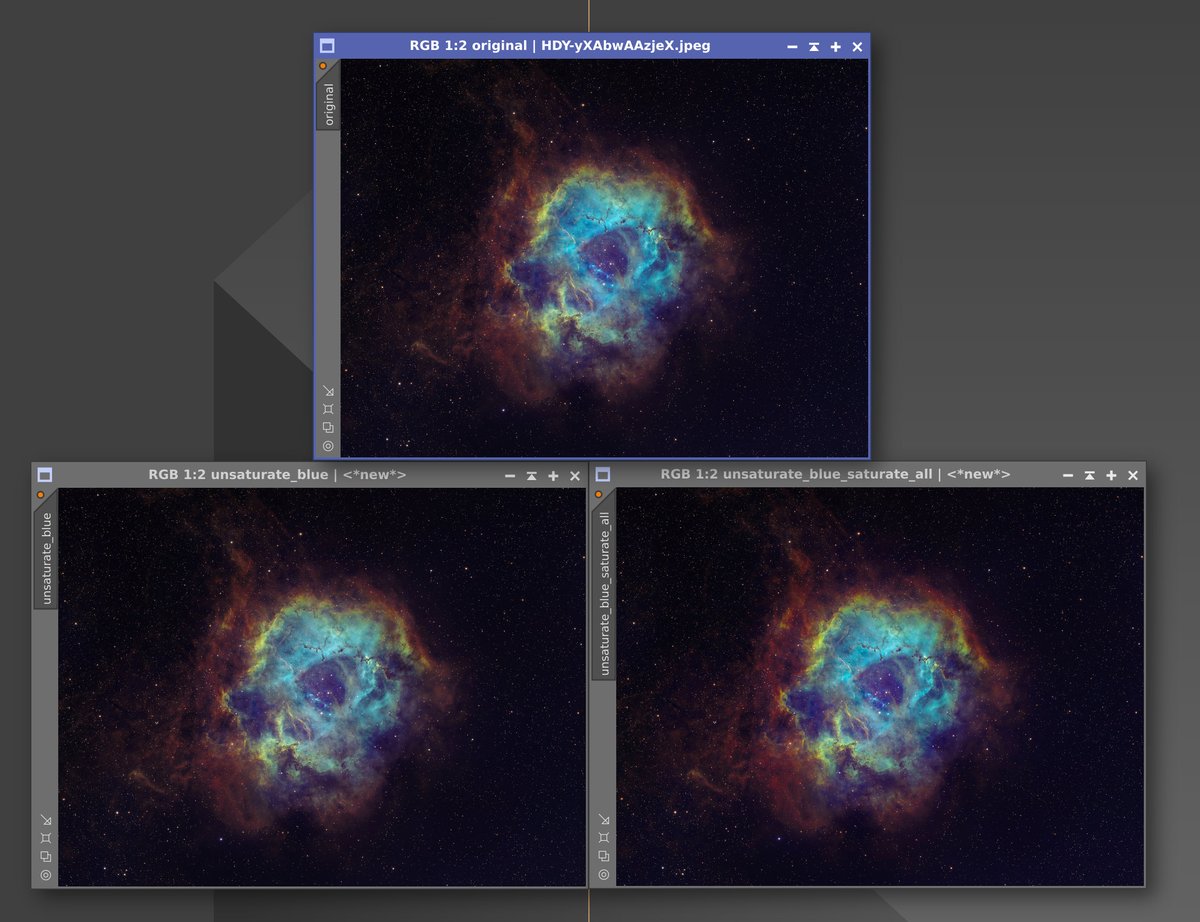Click the orange dot above the original view tab
The height and width of the screenshot is (922, 1200).
coord(322,66)
